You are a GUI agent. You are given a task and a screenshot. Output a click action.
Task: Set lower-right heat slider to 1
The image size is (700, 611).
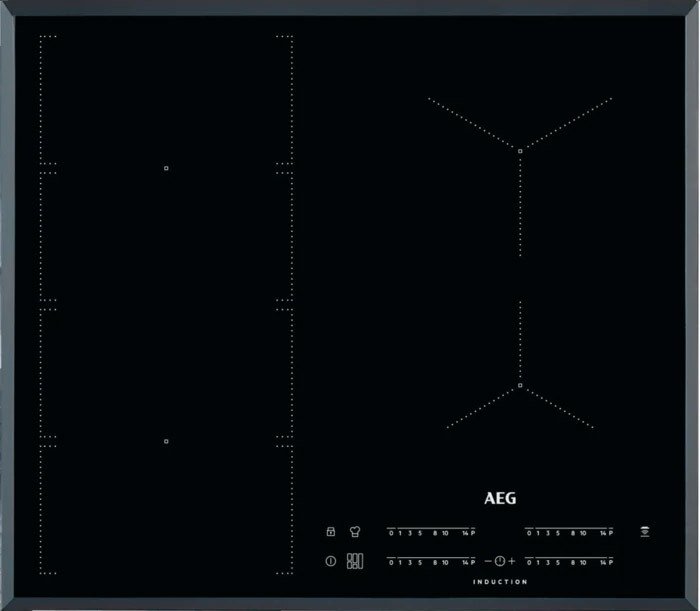(538, 563)
